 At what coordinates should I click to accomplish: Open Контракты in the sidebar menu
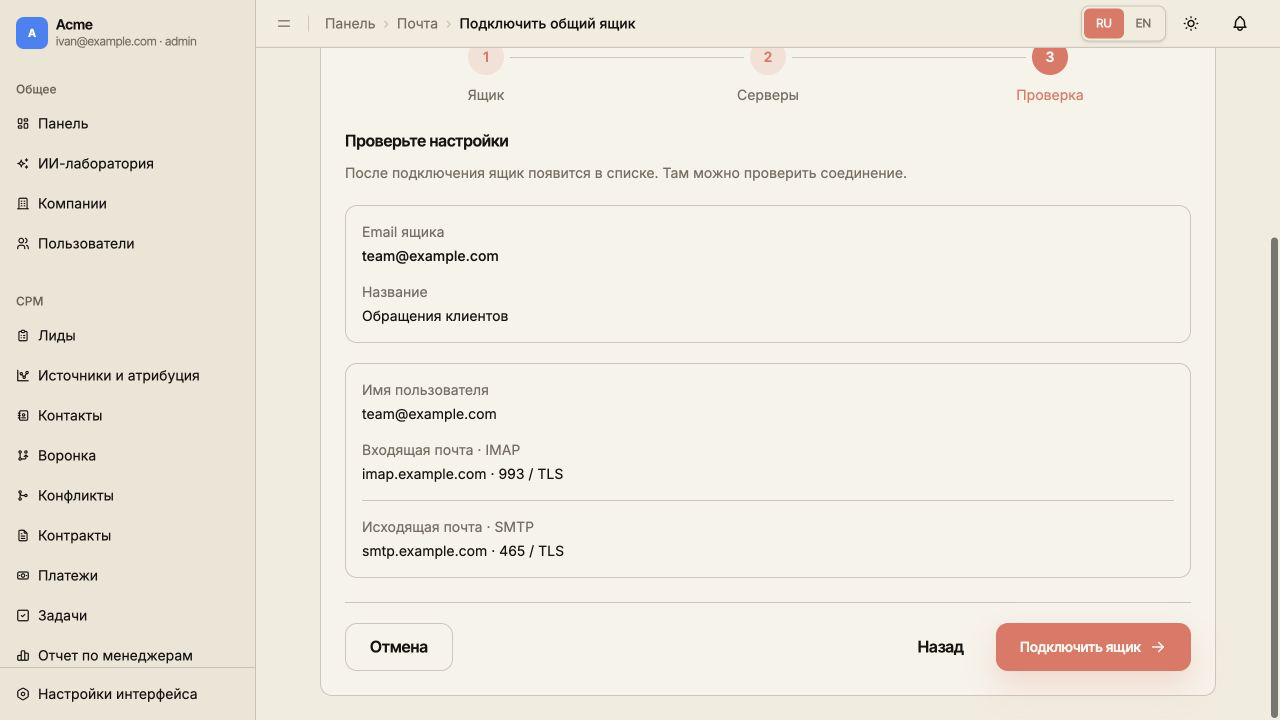coord(127,536)
